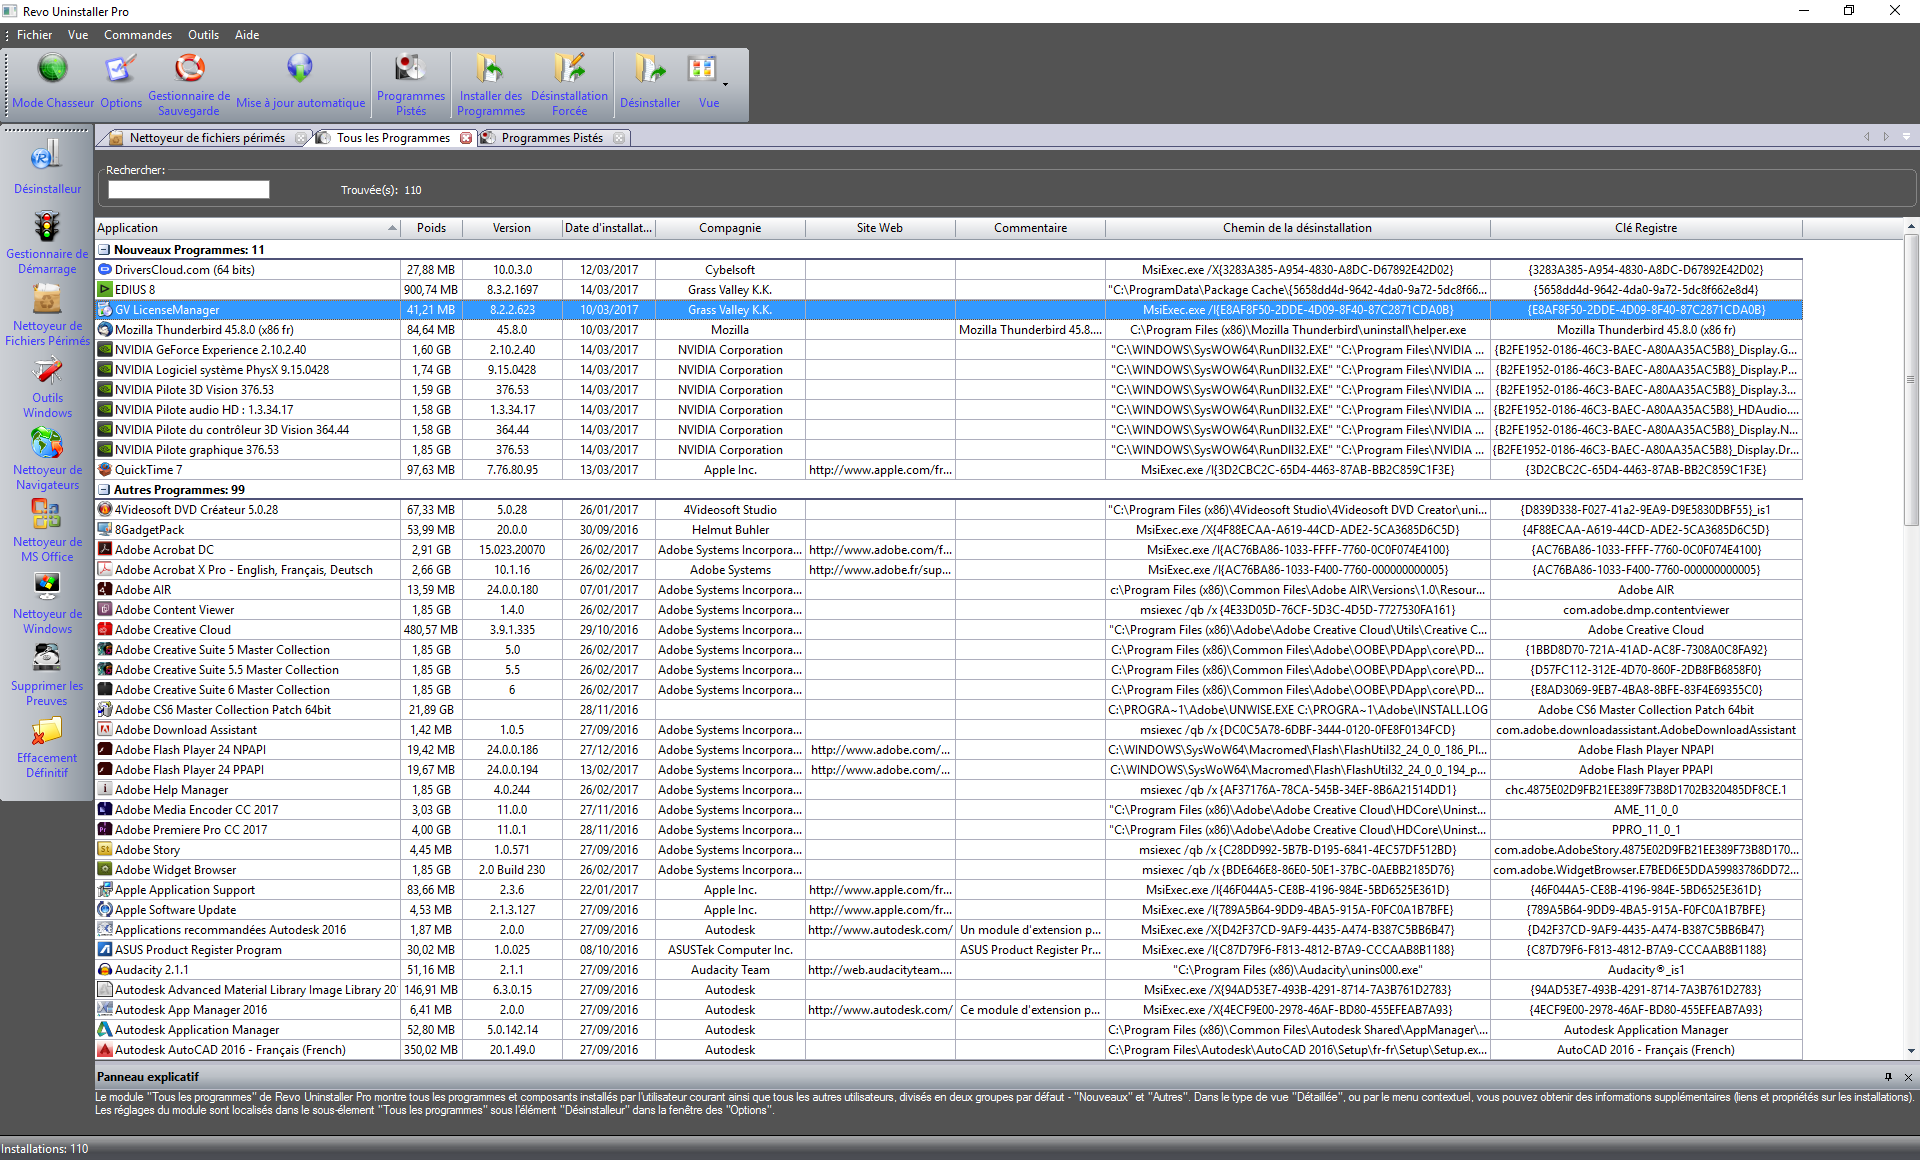This screenshot has height=1160, width=1920.
Task: Open Nettoyeur de Navigateurs sidebar tool
Action: 47,459
